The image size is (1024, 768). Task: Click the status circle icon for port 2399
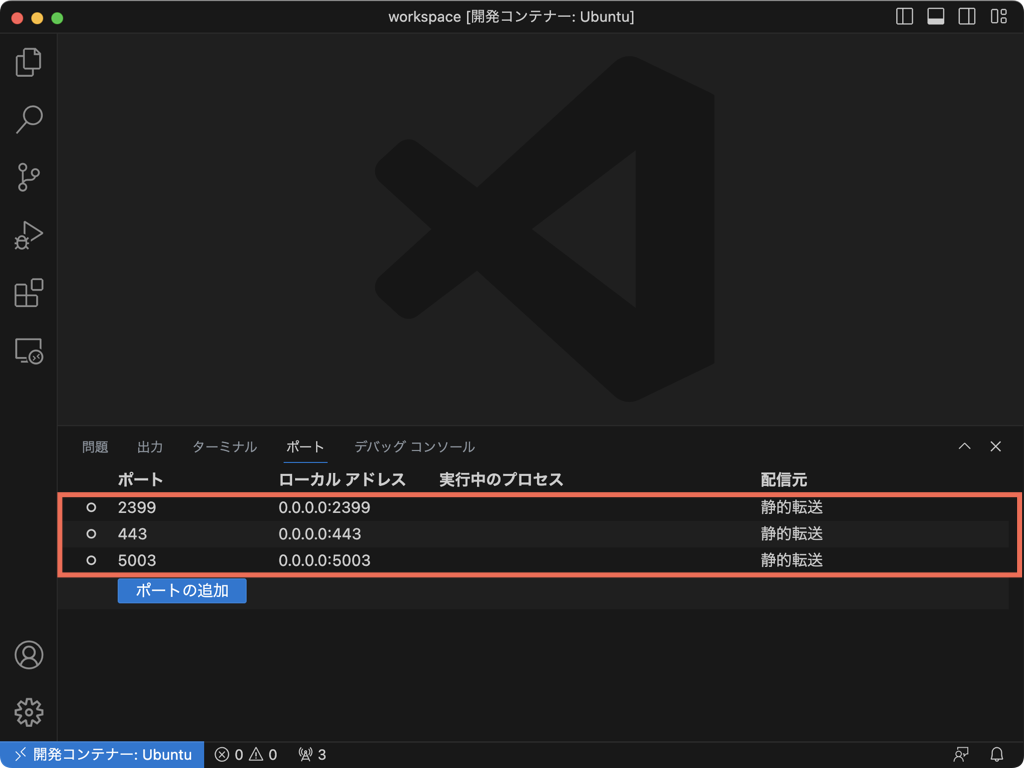(91, 507)
